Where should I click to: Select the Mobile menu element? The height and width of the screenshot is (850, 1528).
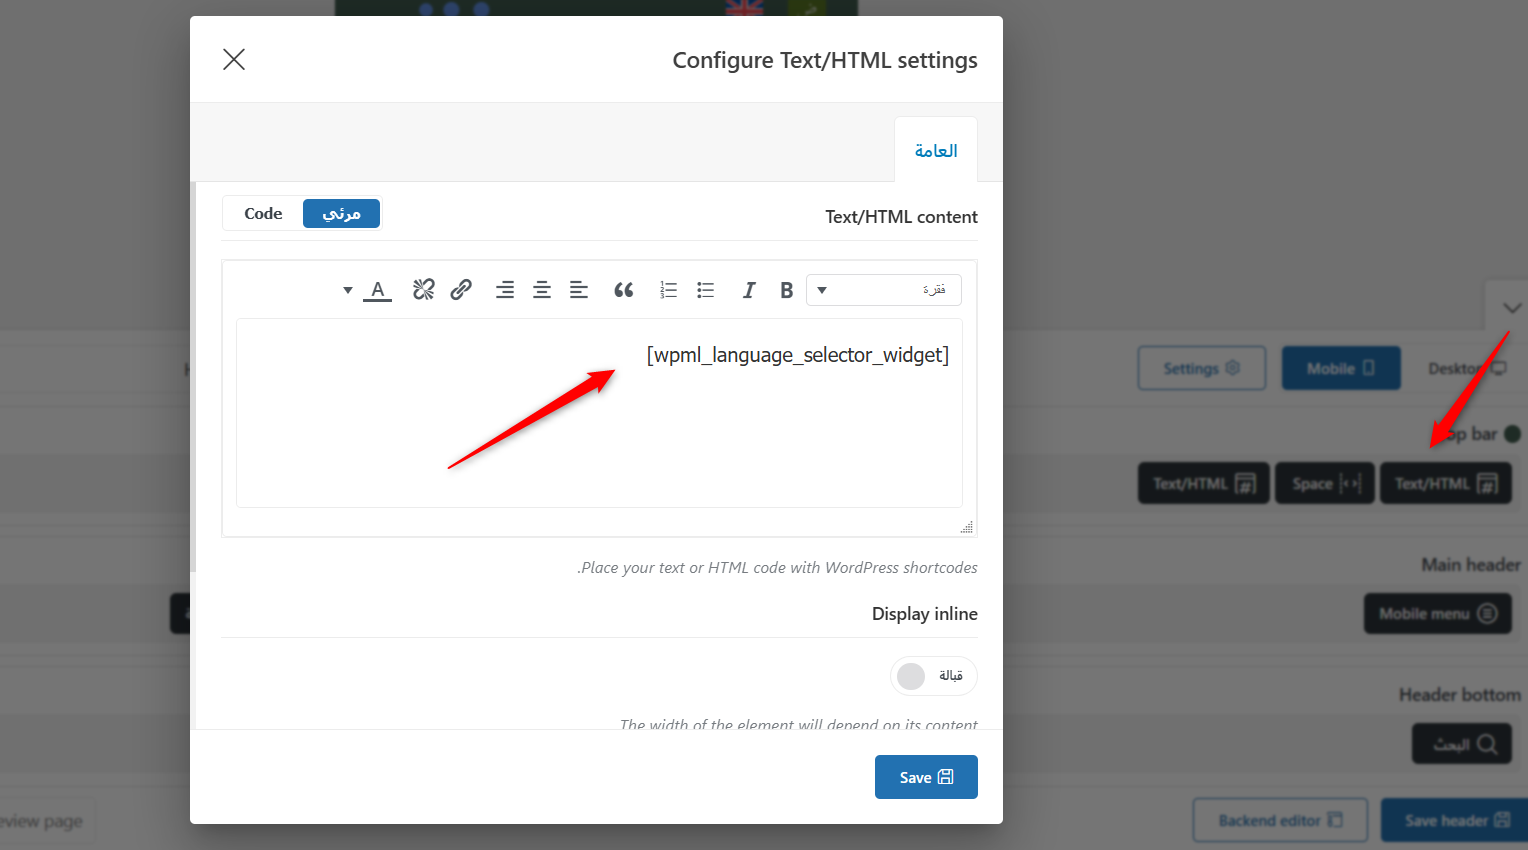pos(1438,613)
